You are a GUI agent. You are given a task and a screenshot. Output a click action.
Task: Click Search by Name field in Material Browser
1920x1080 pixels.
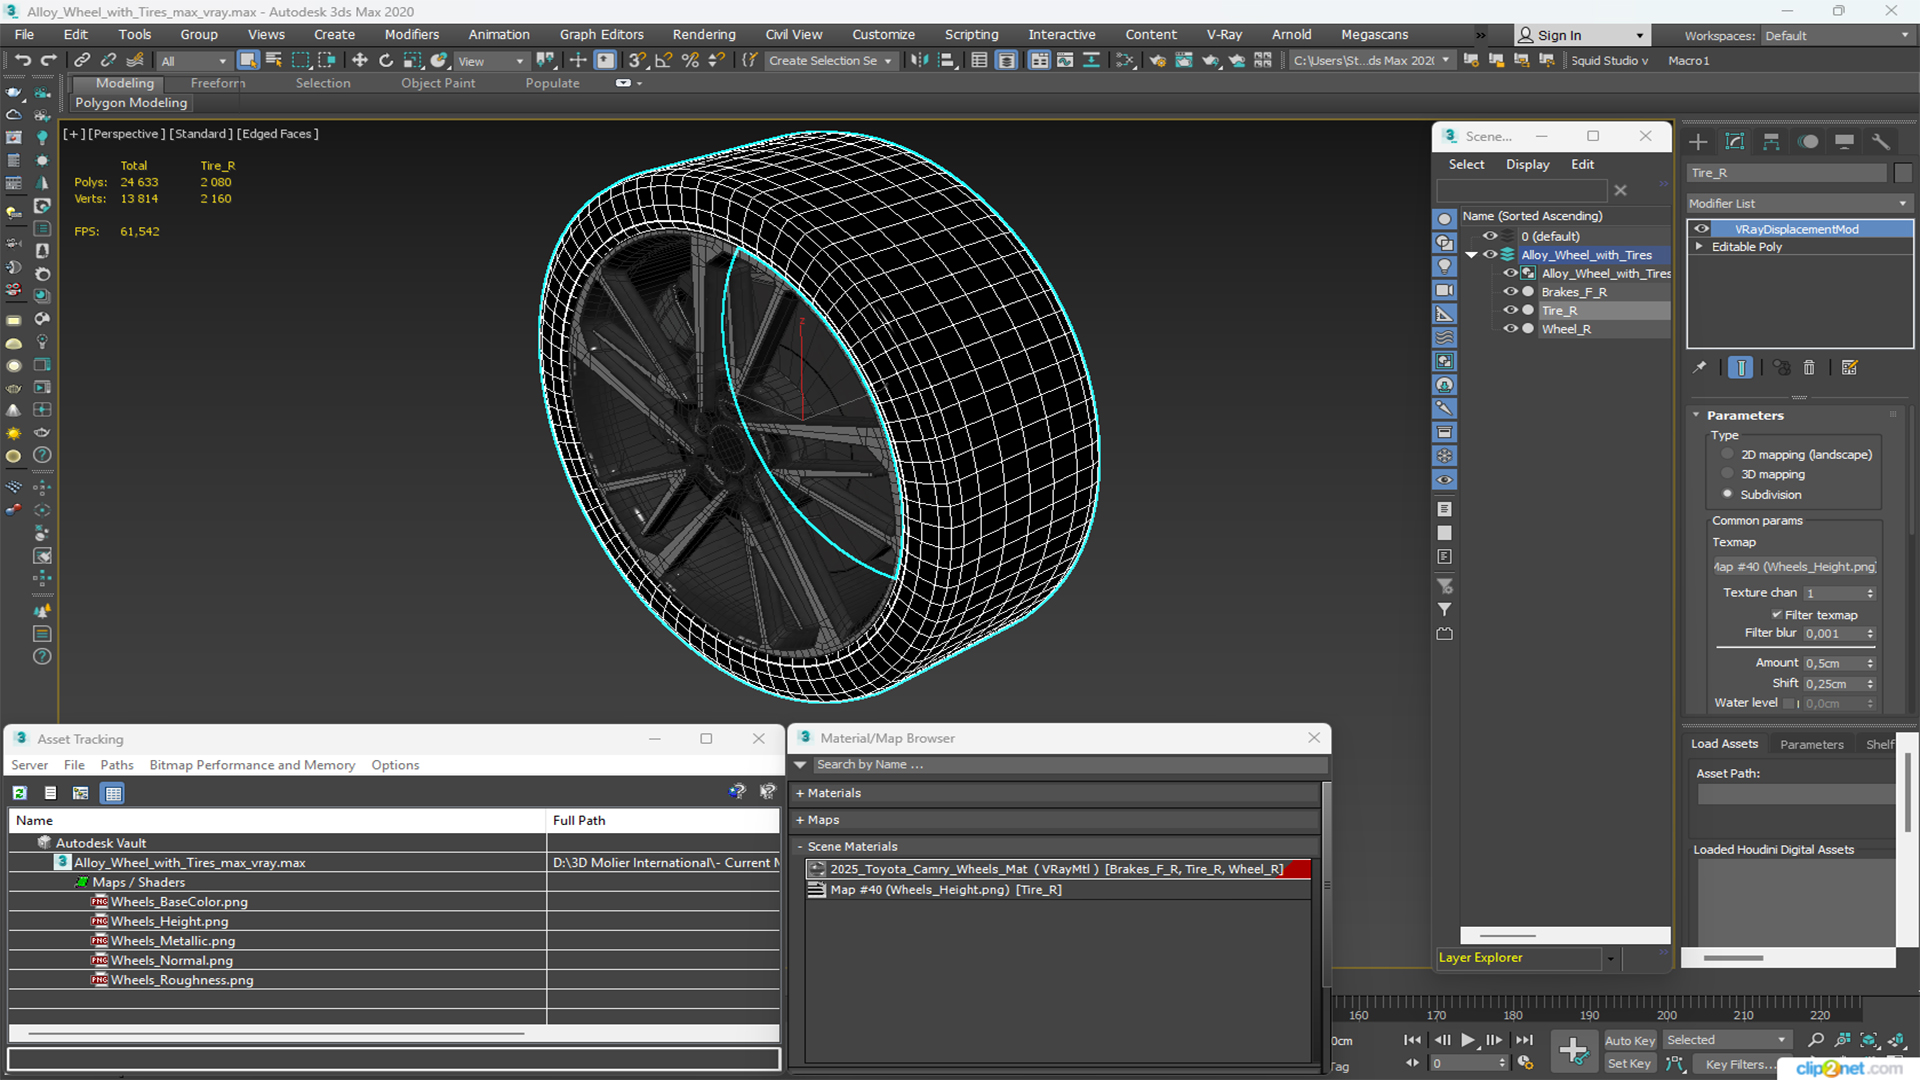click(1069, 765)
